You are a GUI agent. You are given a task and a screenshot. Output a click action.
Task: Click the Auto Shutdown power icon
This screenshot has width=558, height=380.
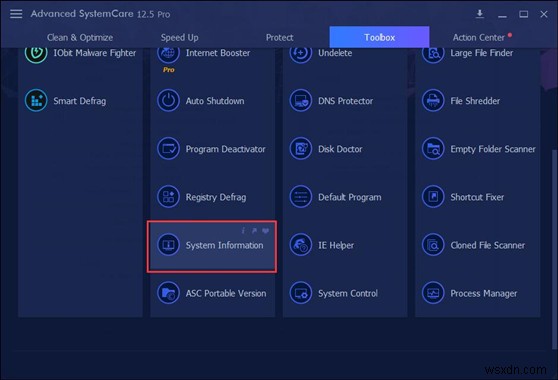[x=168, y=101]
